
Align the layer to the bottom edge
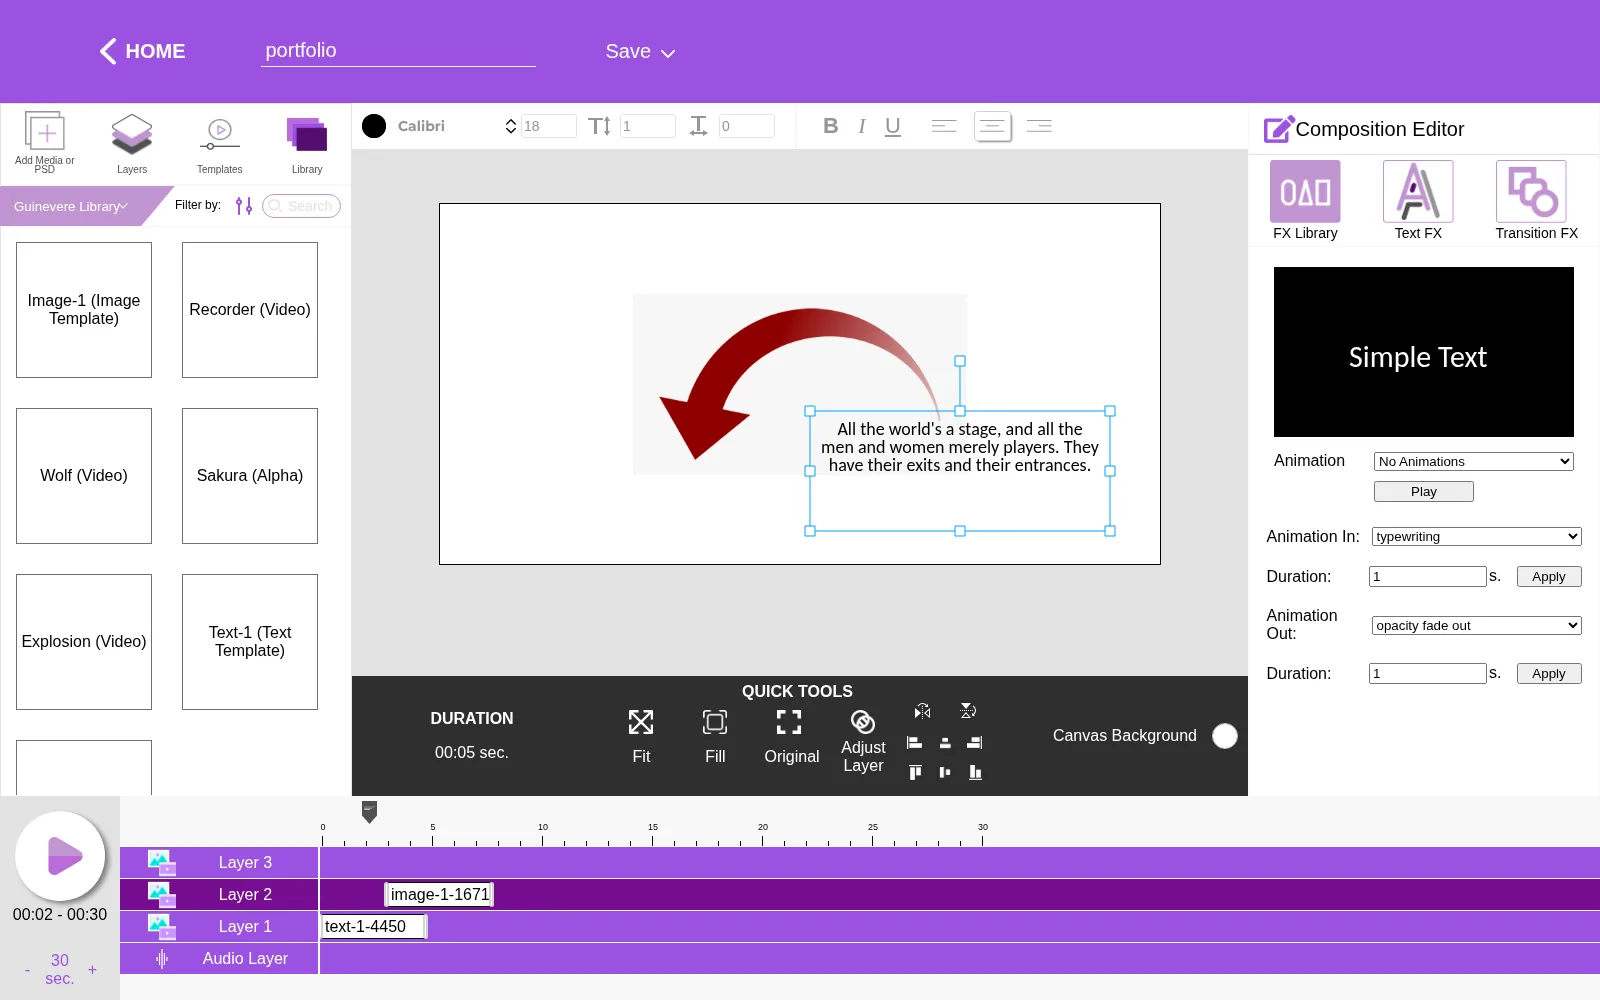pos(975,772)
